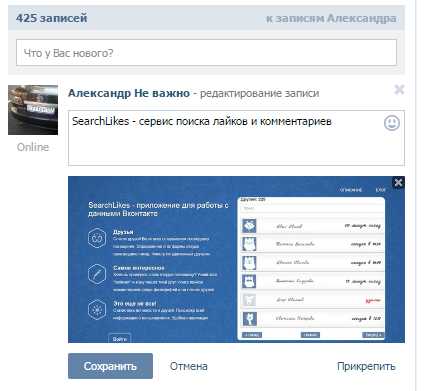The height and width of the screenshot is (391, 443).
Task: Click the "Это еще не все!" hexagon icon
Action: click(x=97, y=309)
